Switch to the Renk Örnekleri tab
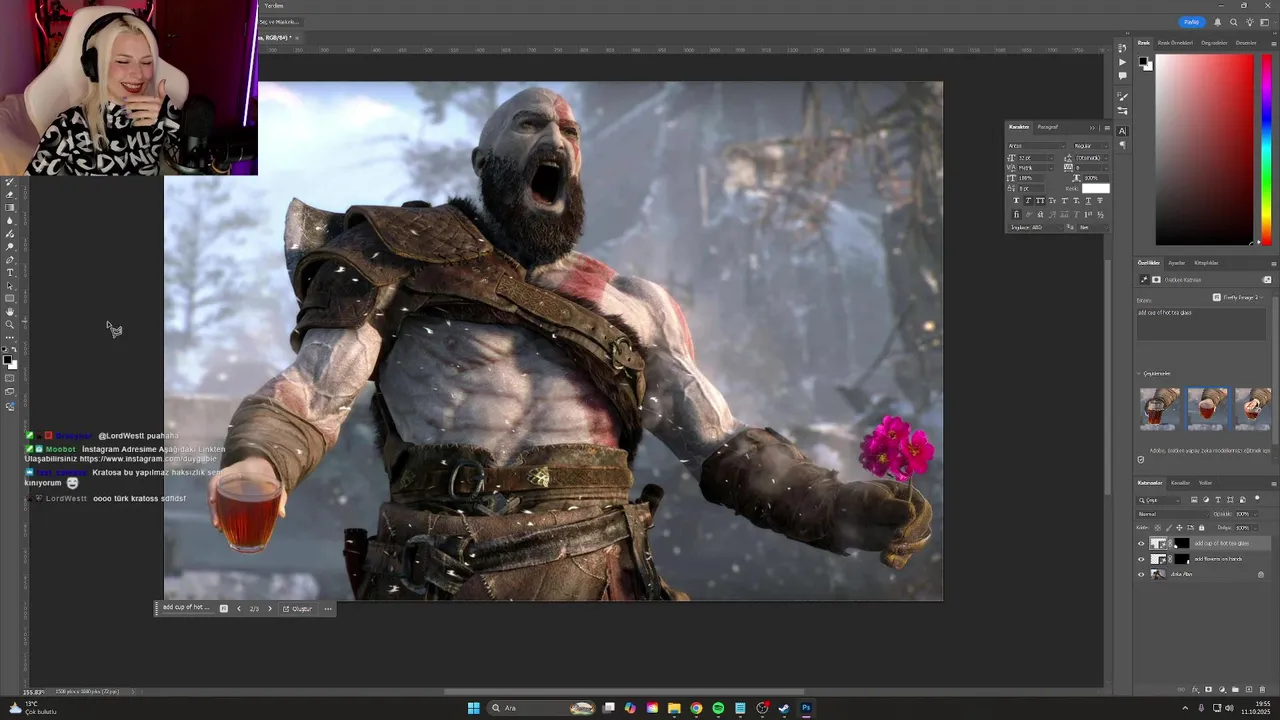The height and width of the screenshot is (720, 1280). point(1175,43)
